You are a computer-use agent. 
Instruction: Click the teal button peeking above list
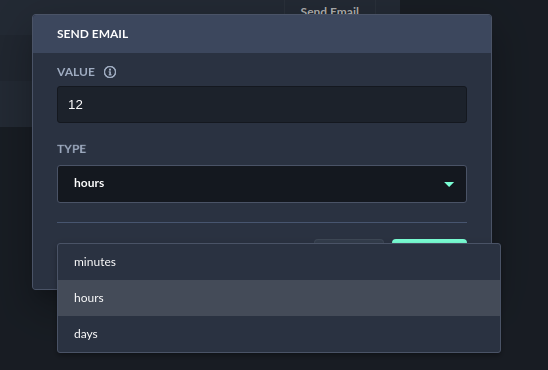(429, 241)
